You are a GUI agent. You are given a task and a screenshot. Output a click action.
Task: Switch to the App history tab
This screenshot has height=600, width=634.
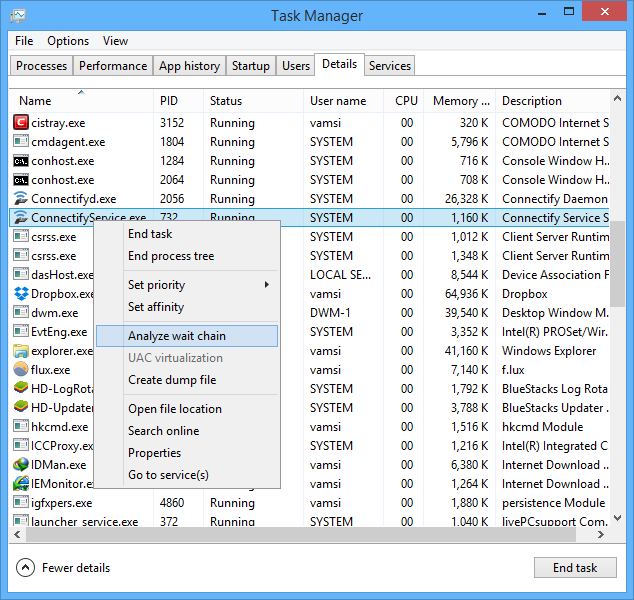pyautogui.click(x=189, y=65)
